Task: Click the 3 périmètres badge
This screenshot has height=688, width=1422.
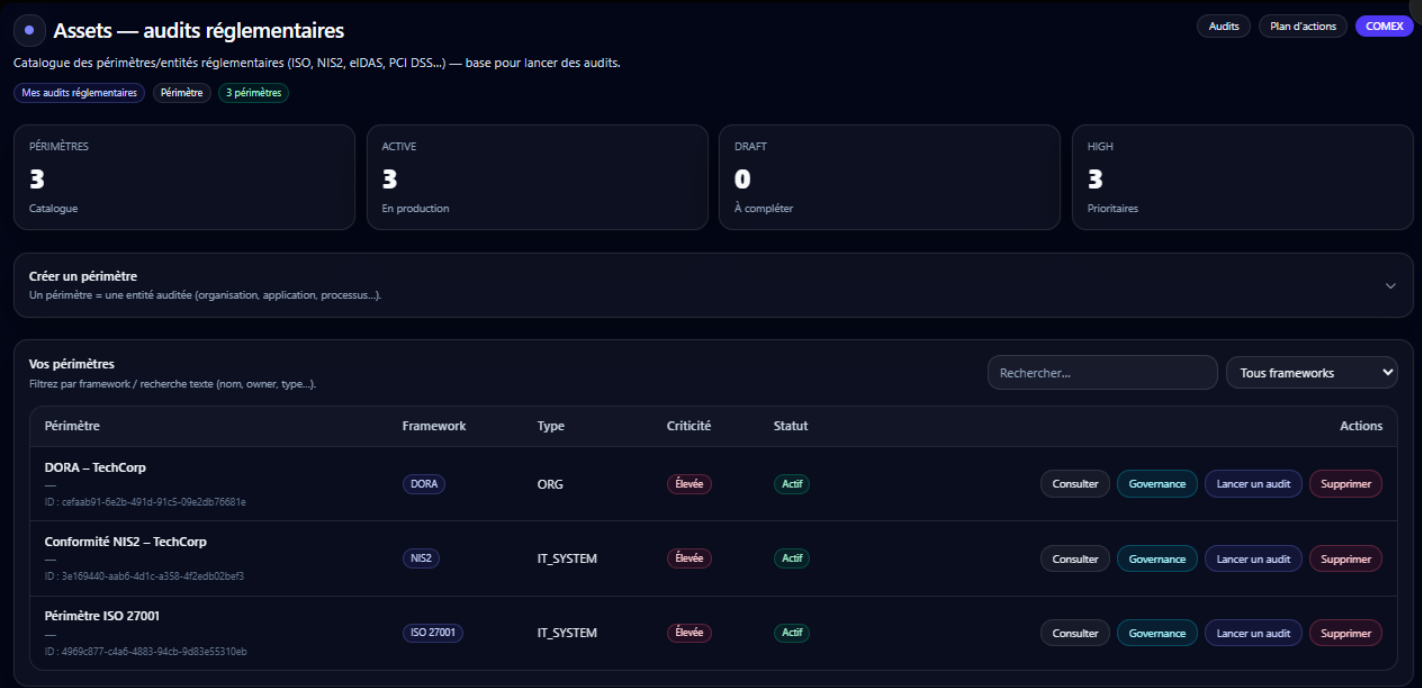Action: coord(253,93)
